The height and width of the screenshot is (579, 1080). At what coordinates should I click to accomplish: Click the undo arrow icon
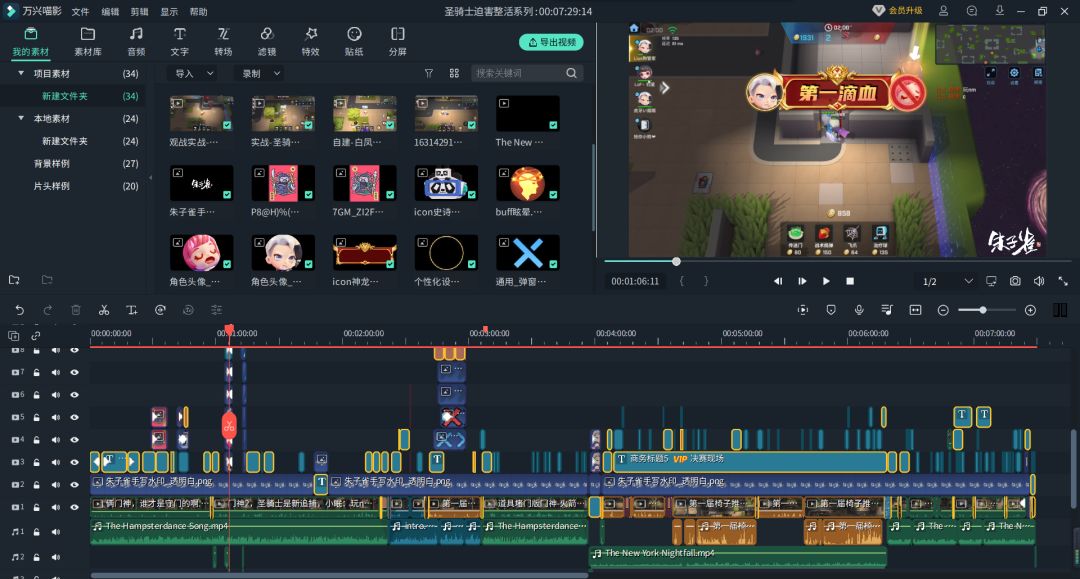(19, 310)
